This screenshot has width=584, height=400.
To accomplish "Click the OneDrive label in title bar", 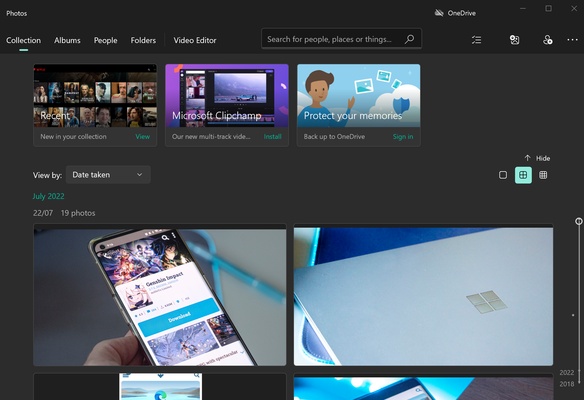I will coord(461,13).
